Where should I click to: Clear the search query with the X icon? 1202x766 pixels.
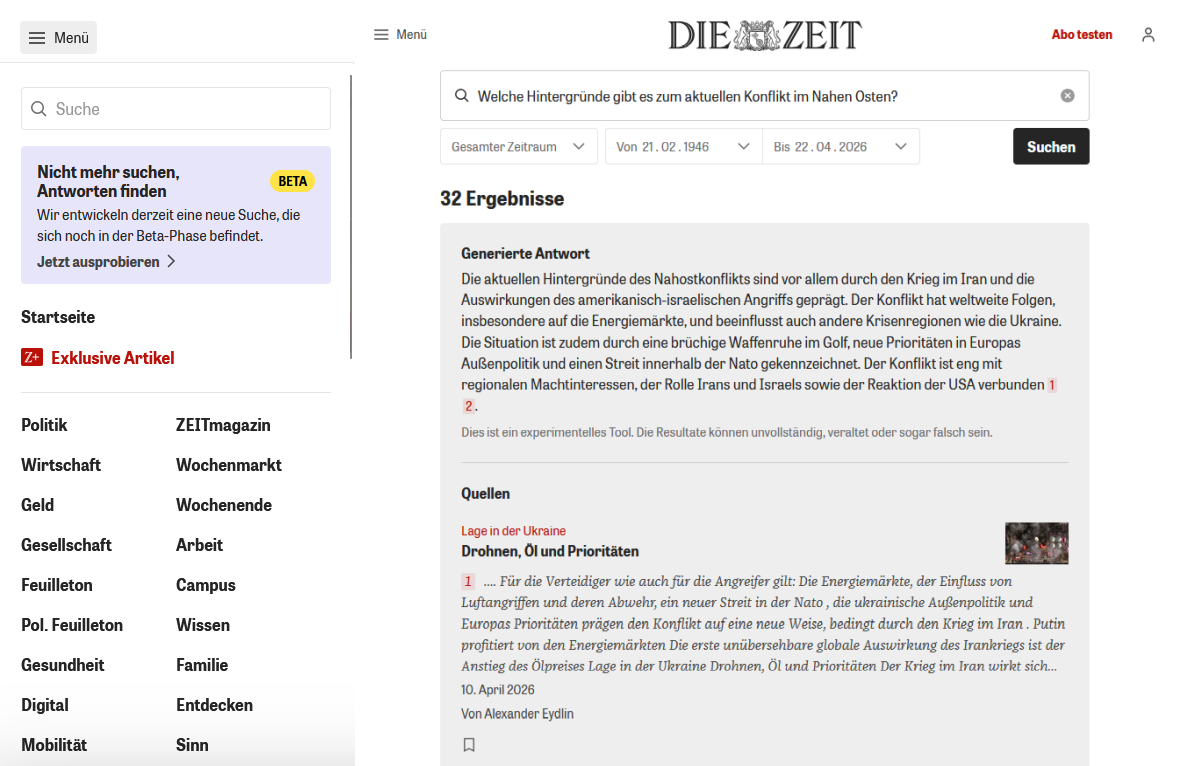(1067, 95)
